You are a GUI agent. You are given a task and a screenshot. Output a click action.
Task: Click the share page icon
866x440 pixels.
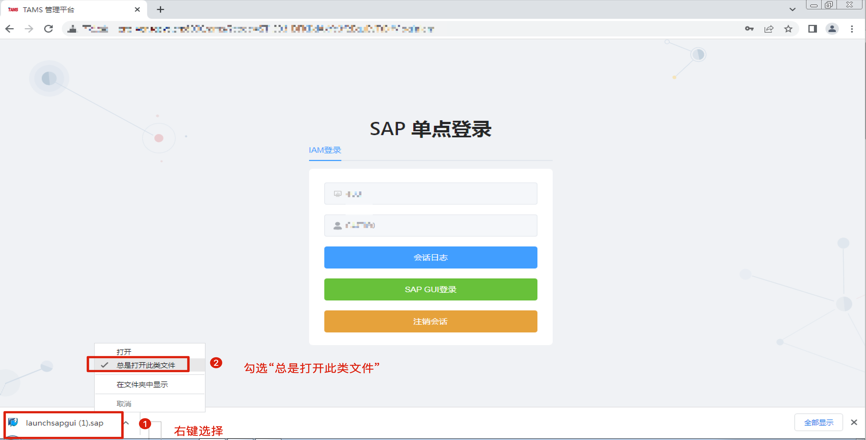click(x=769, y=29)
